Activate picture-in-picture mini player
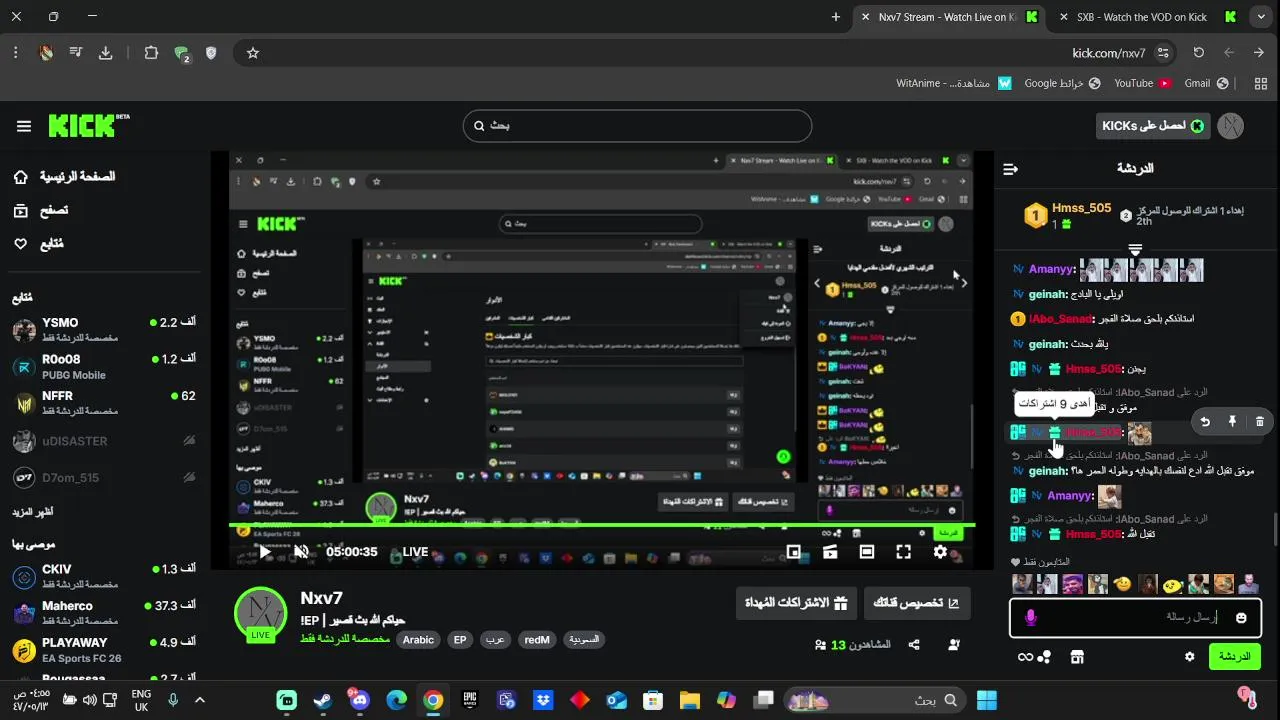1280x720 pixels. [x=793, y=552]
